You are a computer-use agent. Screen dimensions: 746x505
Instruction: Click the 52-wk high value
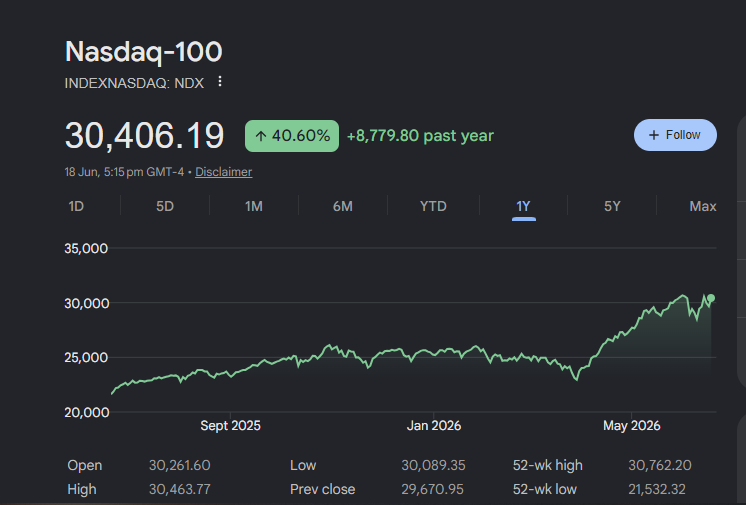point(659,465)
